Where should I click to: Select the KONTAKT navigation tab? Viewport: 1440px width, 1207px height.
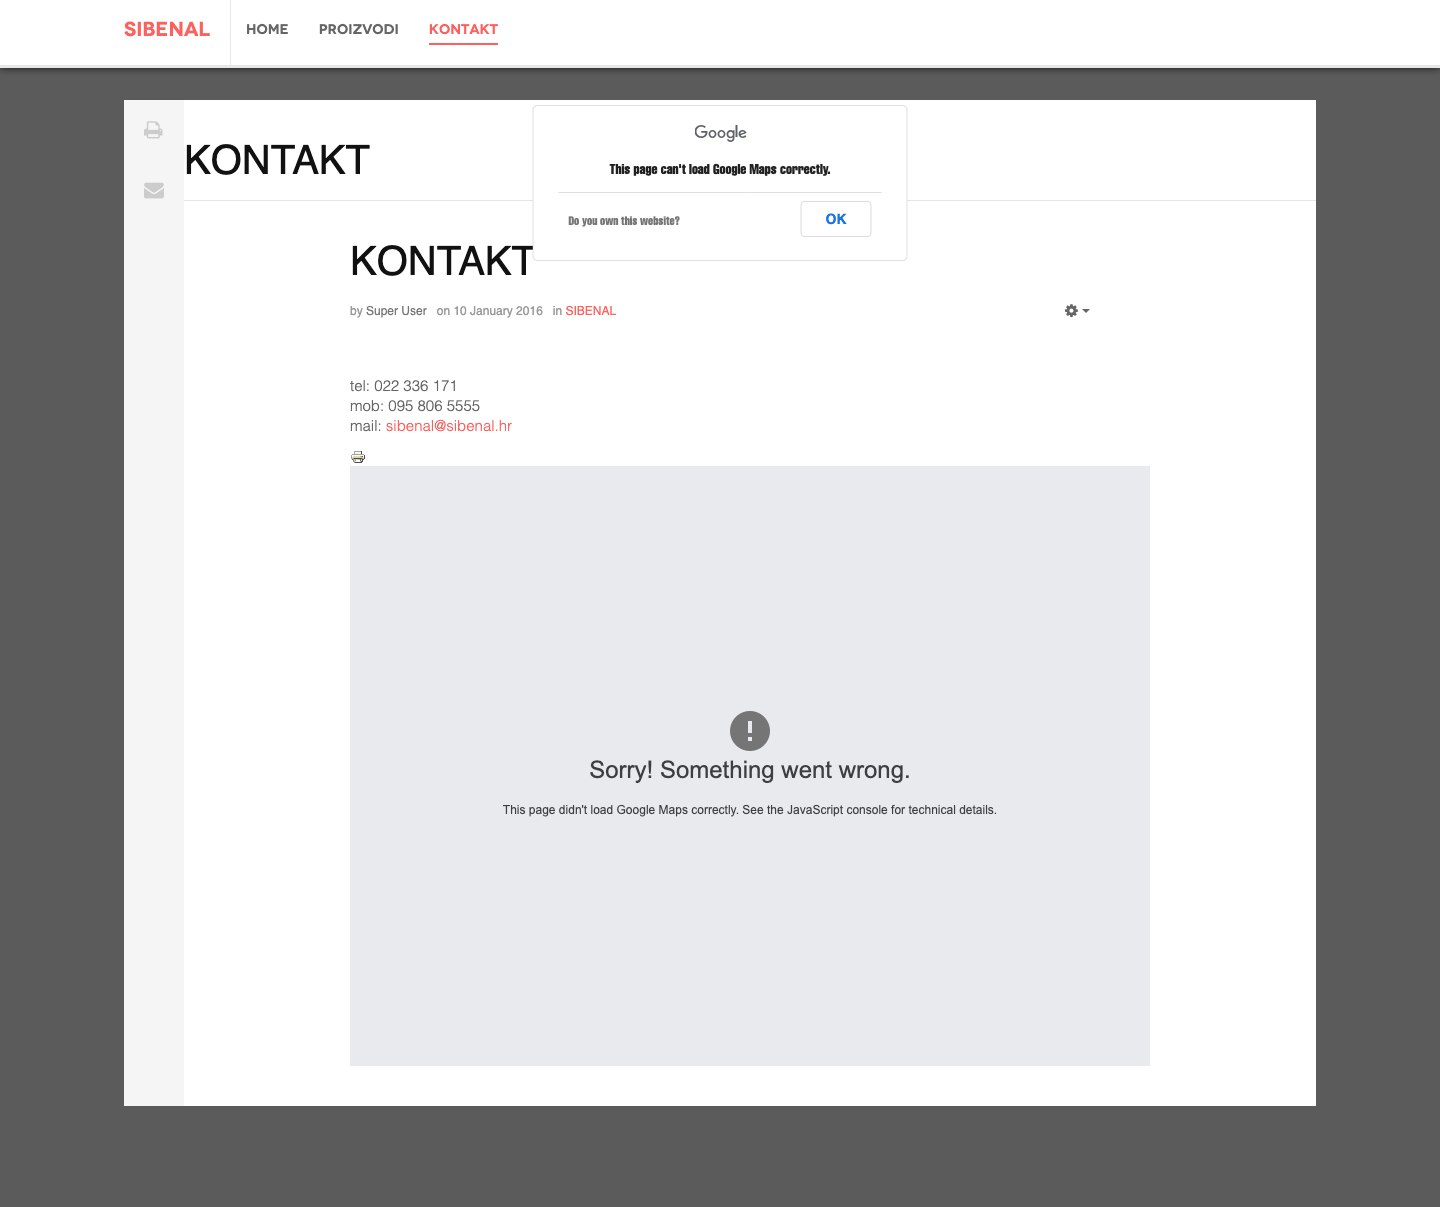[463, 29]
